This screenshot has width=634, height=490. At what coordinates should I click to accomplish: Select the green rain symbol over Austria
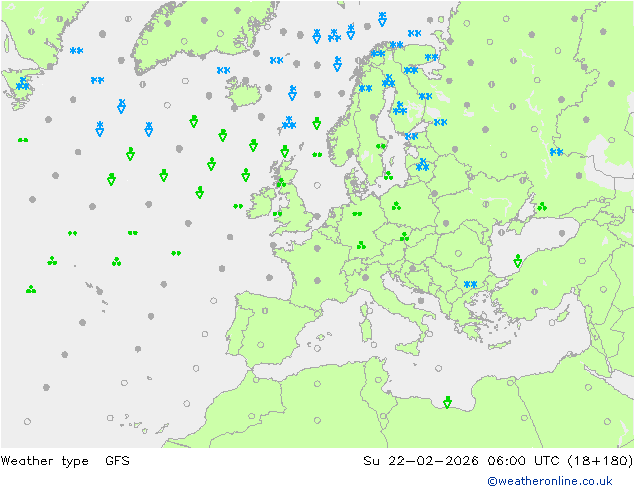click(404, 237)
